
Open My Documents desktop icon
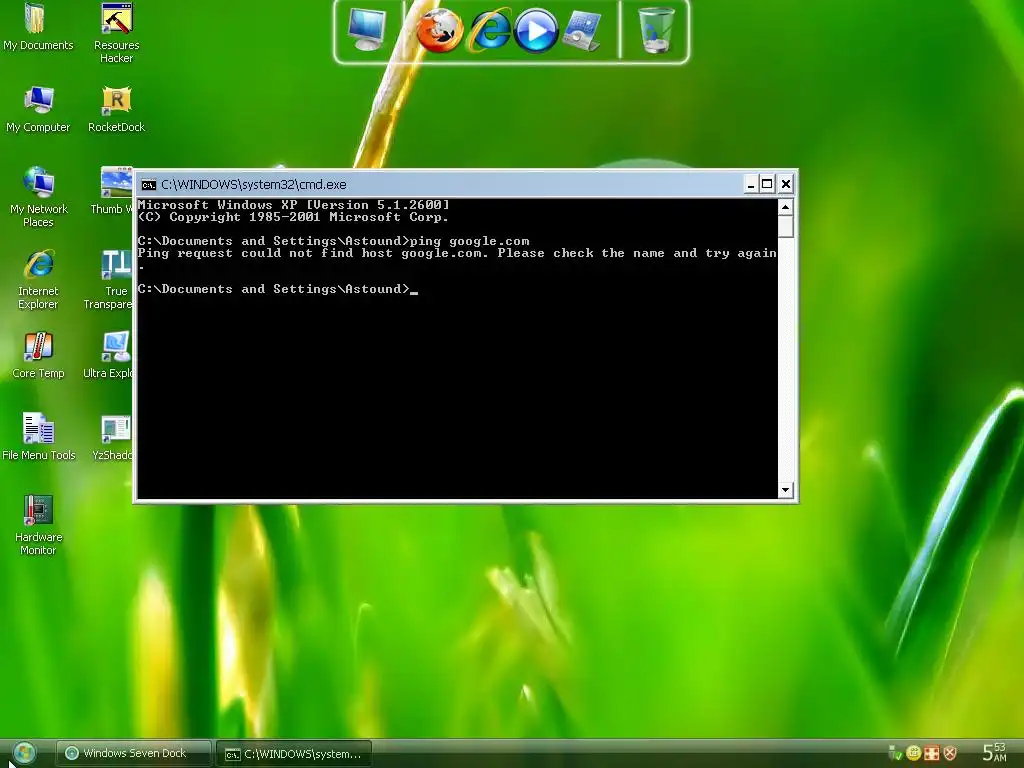tap(38, 26)
